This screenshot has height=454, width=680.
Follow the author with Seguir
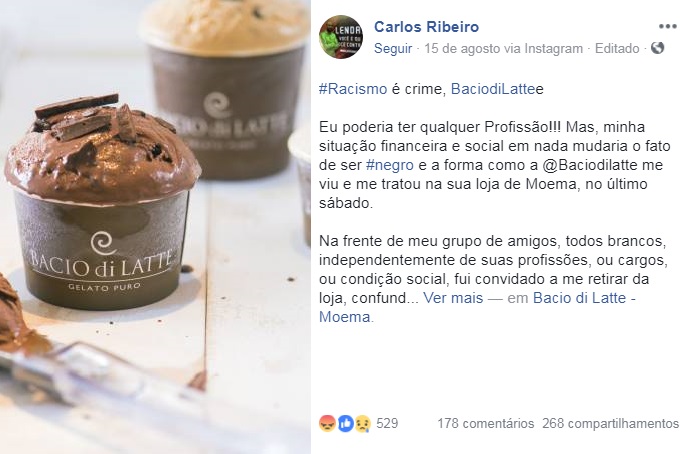point(393,49)
